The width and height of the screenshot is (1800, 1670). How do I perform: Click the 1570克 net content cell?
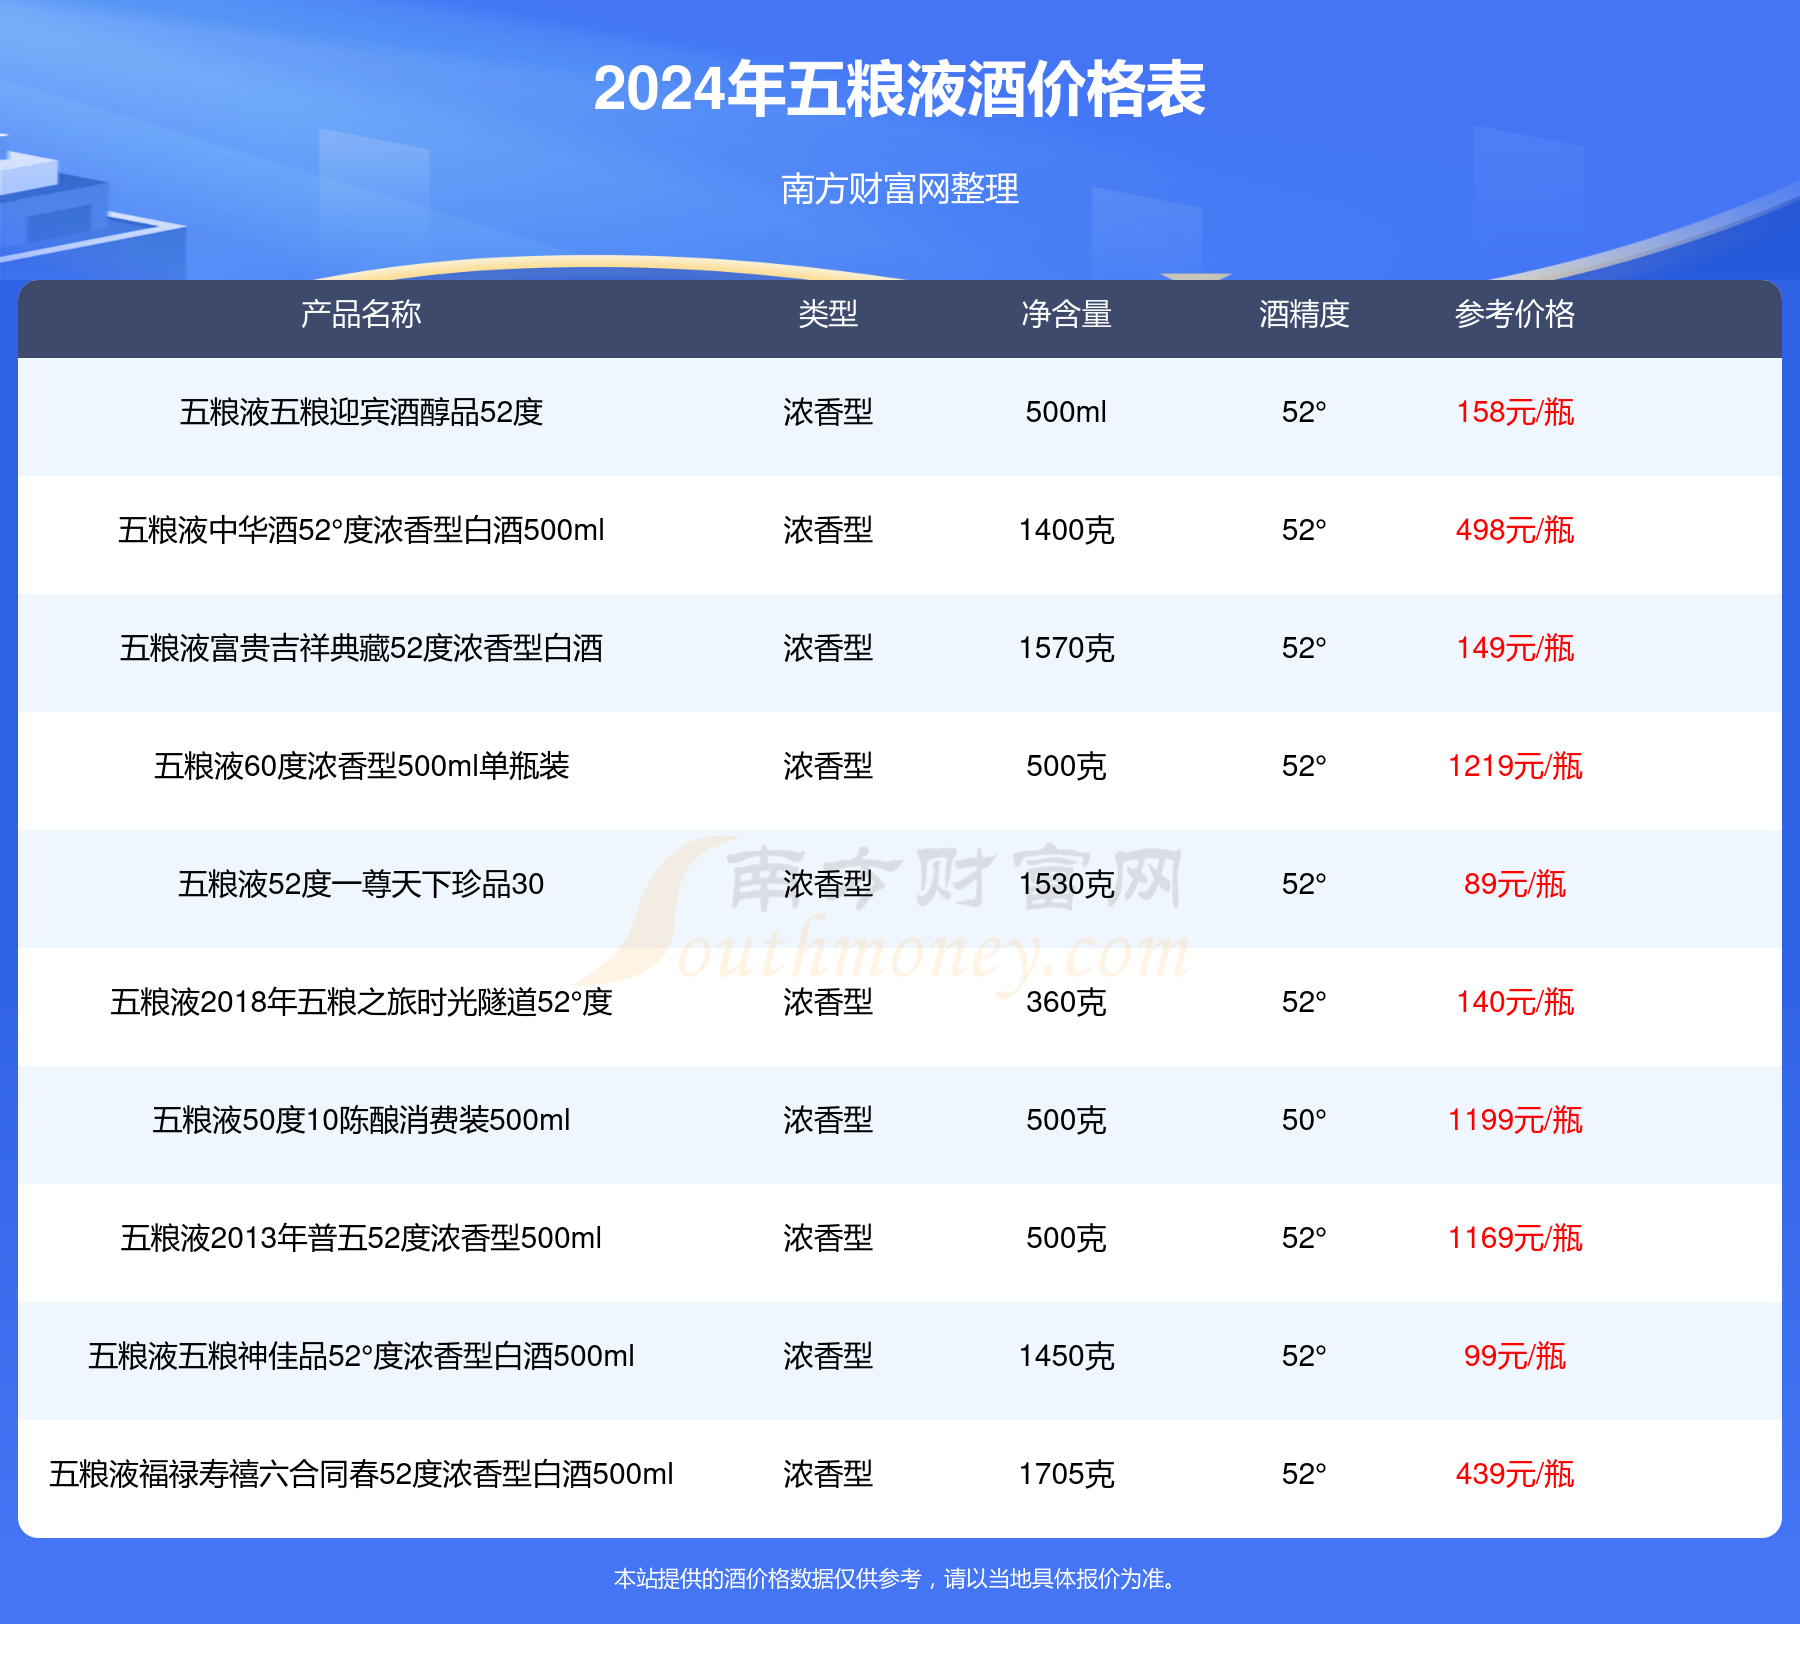click(1066, 648)
